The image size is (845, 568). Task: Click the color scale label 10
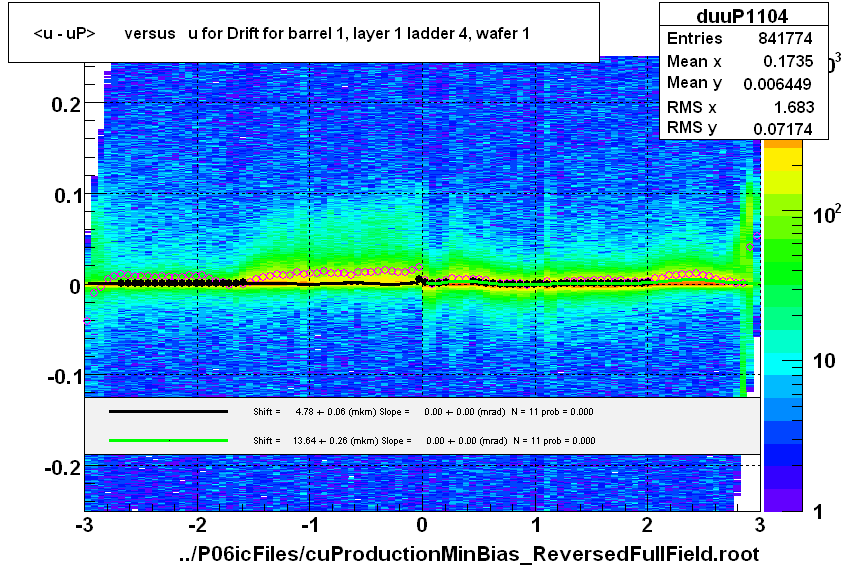824,360
